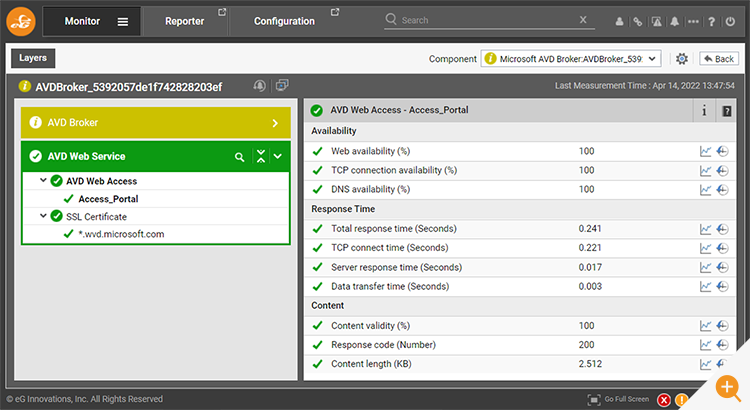The width and height of the screenshot is (750, 410).
Task: Search within AVD Web Service layer
Action: coord(240,157)
